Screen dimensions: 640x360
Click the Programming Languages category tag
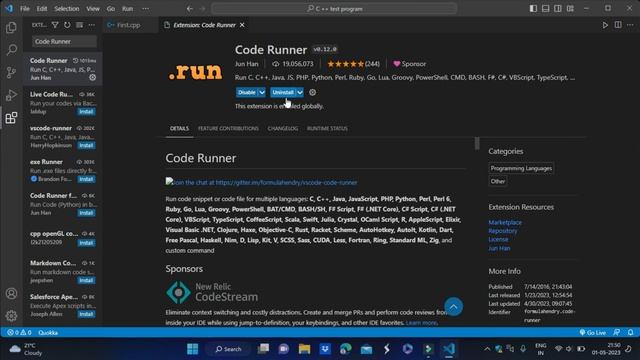pos(521,168)
